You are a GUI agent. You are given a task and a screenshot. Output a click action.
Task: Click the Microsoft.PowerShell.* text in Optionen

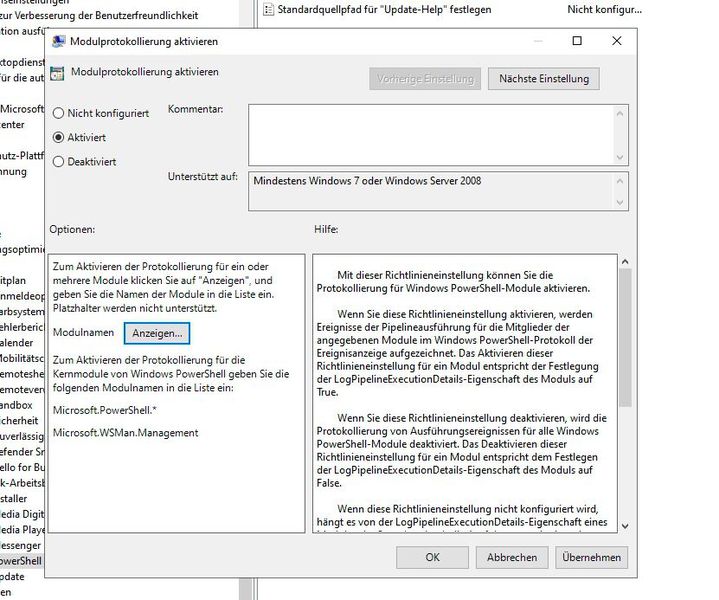click(105, 410)
